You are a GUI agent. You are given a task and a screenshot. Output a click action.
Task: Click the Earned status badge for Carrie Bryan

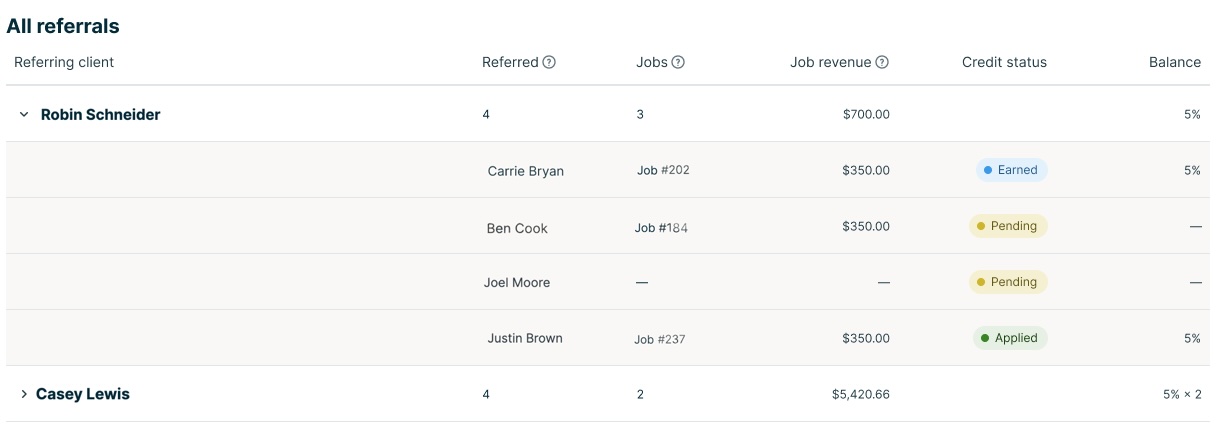1011,170
